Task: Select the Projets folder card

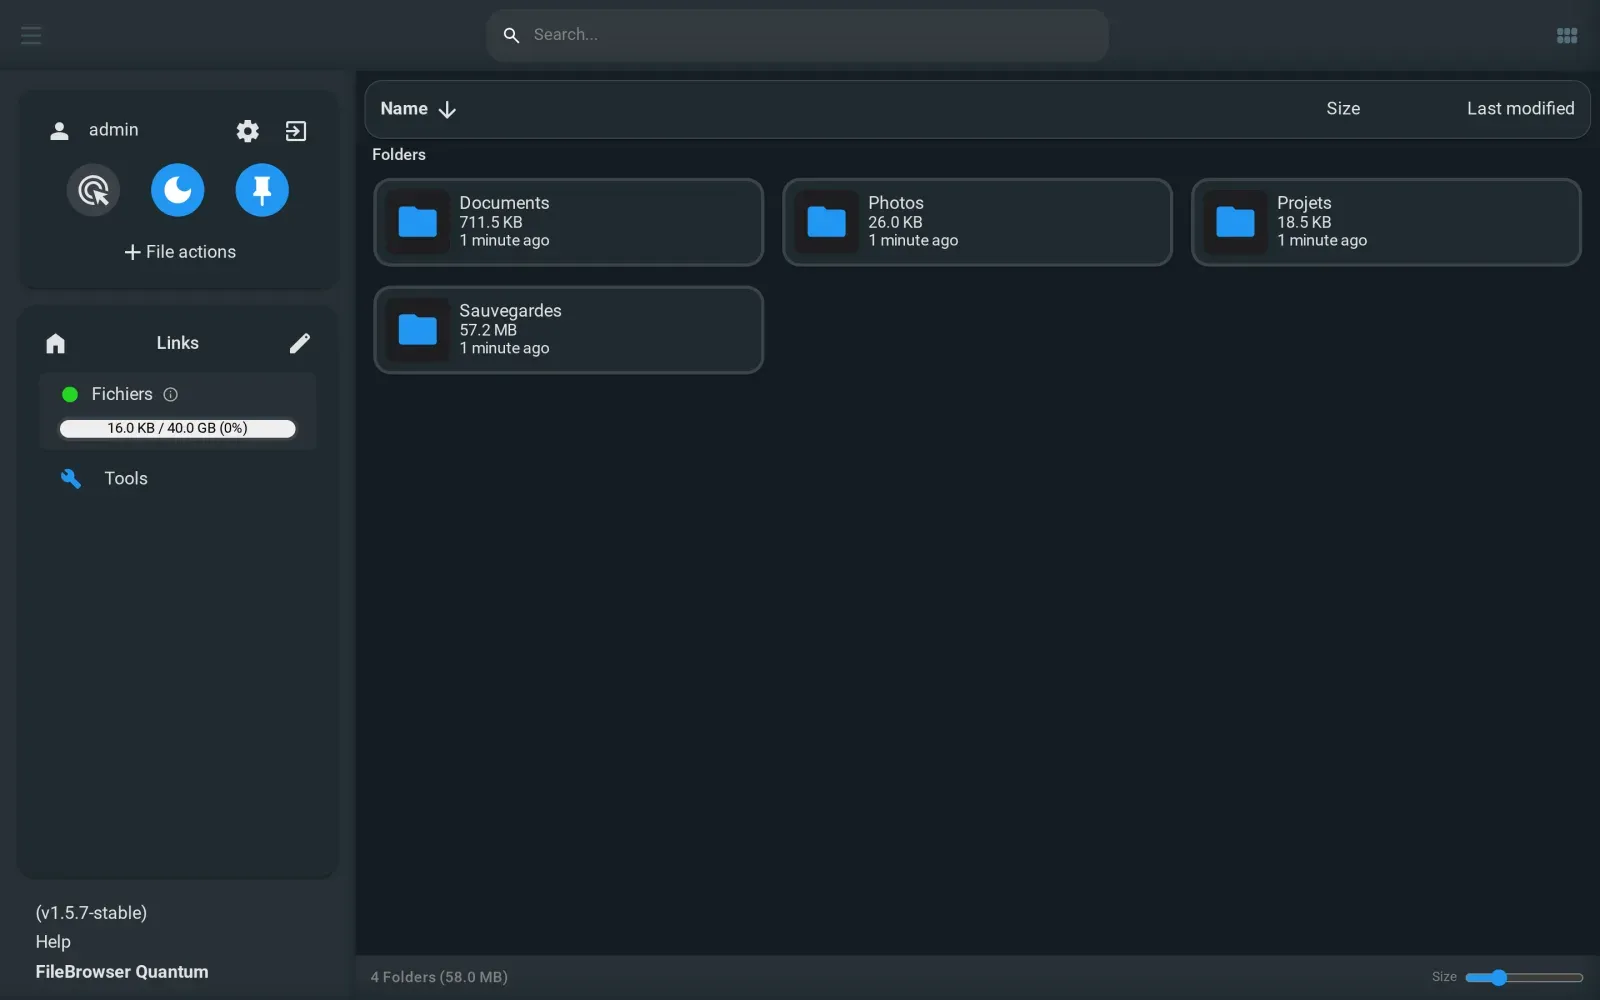Action: (x=1386, y=222)
